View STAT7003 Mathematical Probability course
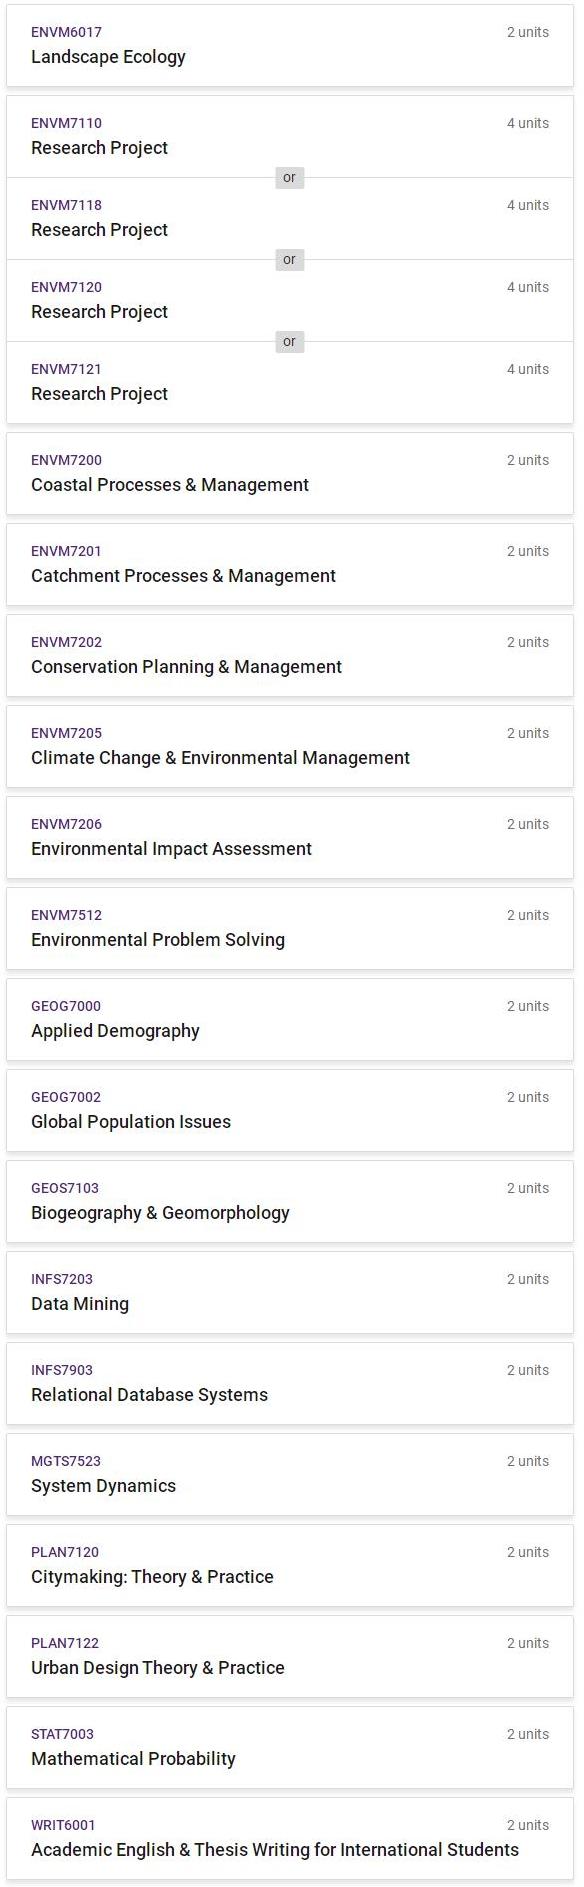 click(290, 1748)
